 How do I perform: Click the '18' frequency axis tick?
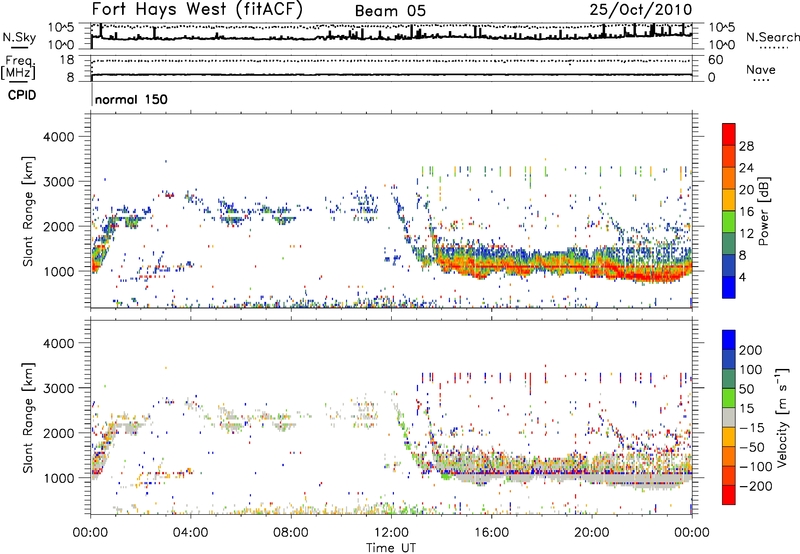point(66,60)
